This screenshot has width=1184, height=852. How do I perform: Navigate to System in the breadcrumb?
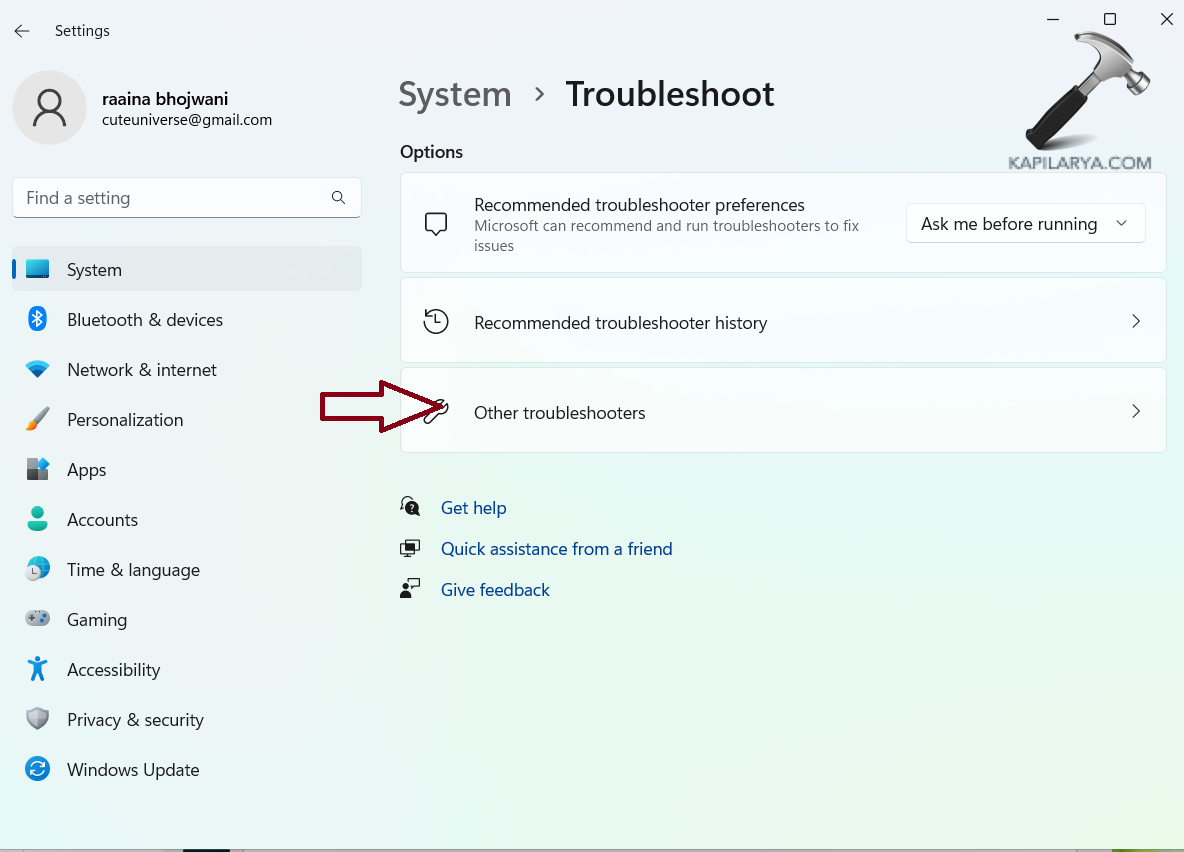coord(455,94)
